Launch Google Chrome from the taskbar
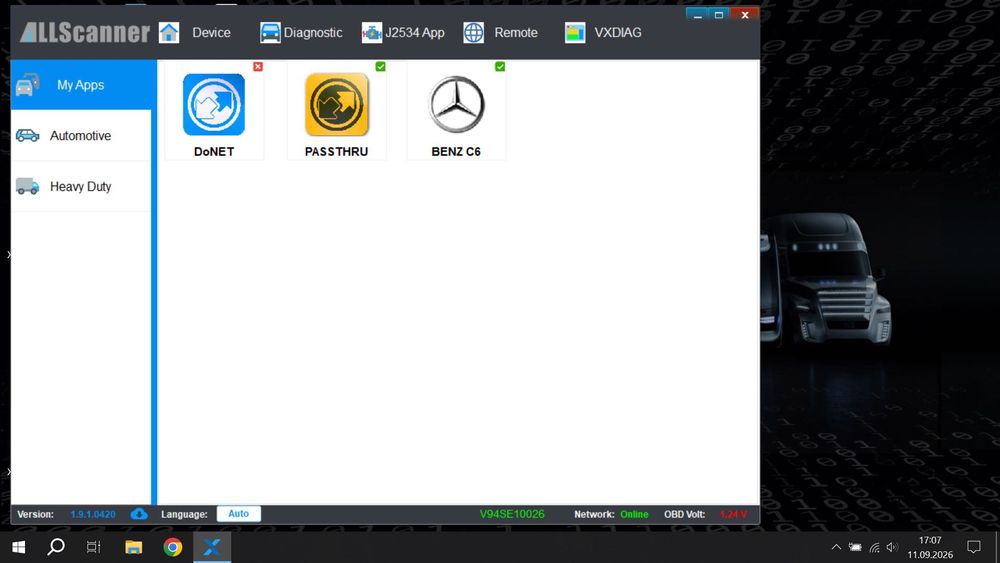Viewport: 1000px width, 563px height. point(172,547)
